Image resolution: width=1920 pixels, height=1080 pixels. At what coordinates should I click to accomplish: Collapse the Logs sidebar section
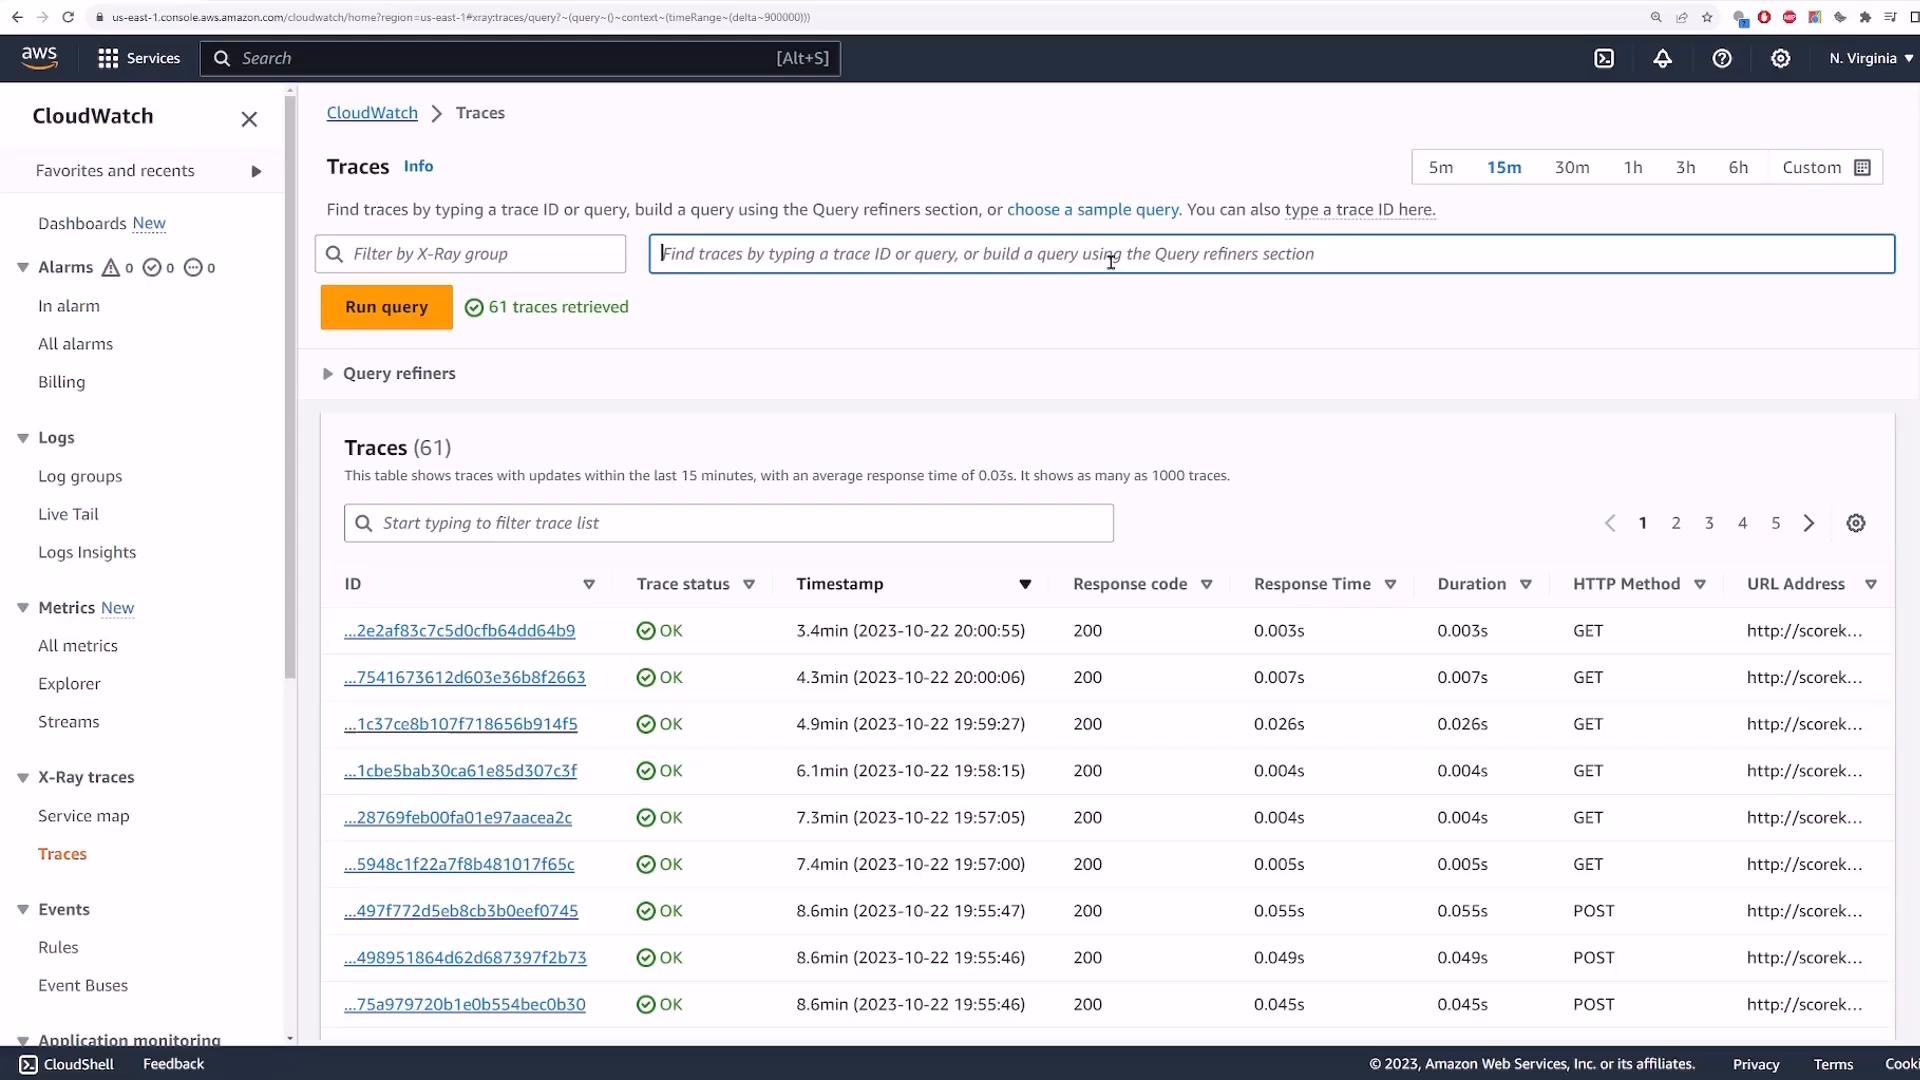click(23, 438)
